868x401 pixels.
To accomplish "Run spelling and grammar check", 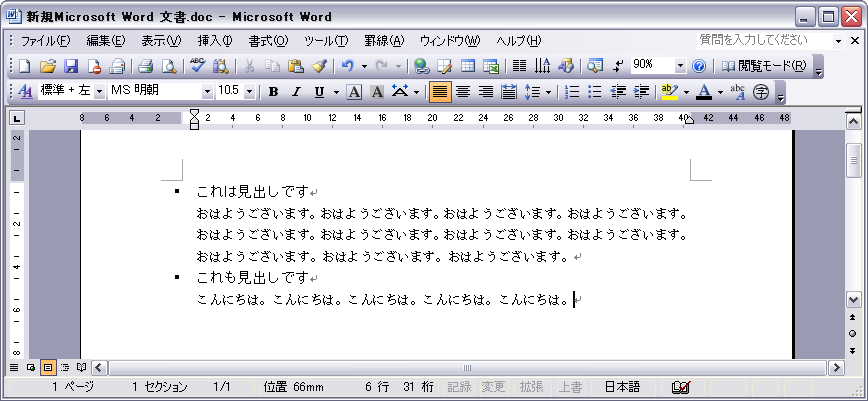I will pos(198,66).
